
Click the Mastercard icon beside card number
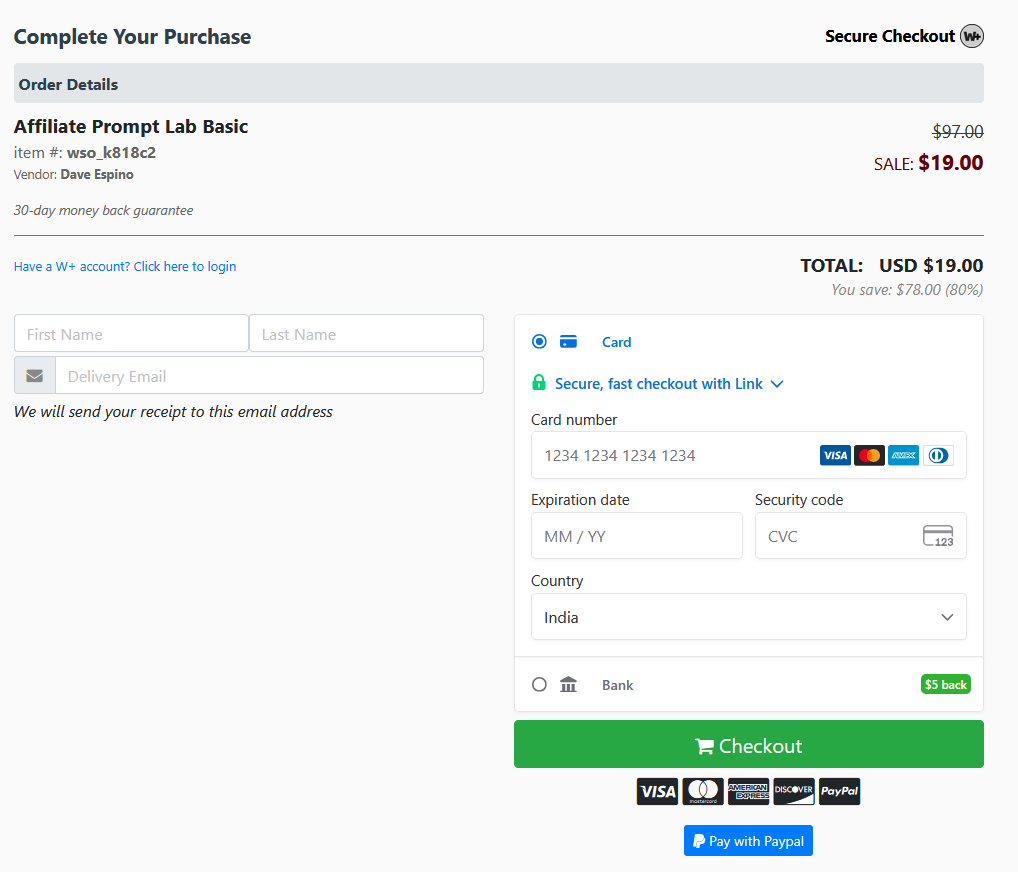(869, 455)
